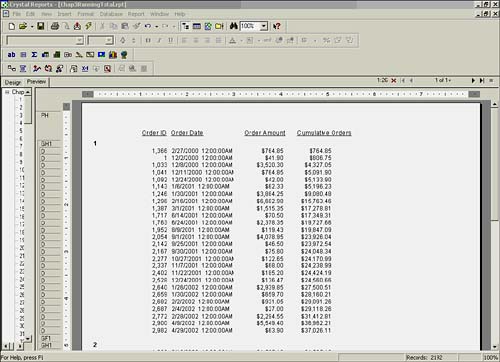Click the binoculars Find icon
The width and height of the screenshot is (500, 362).
tap(234, 26)
